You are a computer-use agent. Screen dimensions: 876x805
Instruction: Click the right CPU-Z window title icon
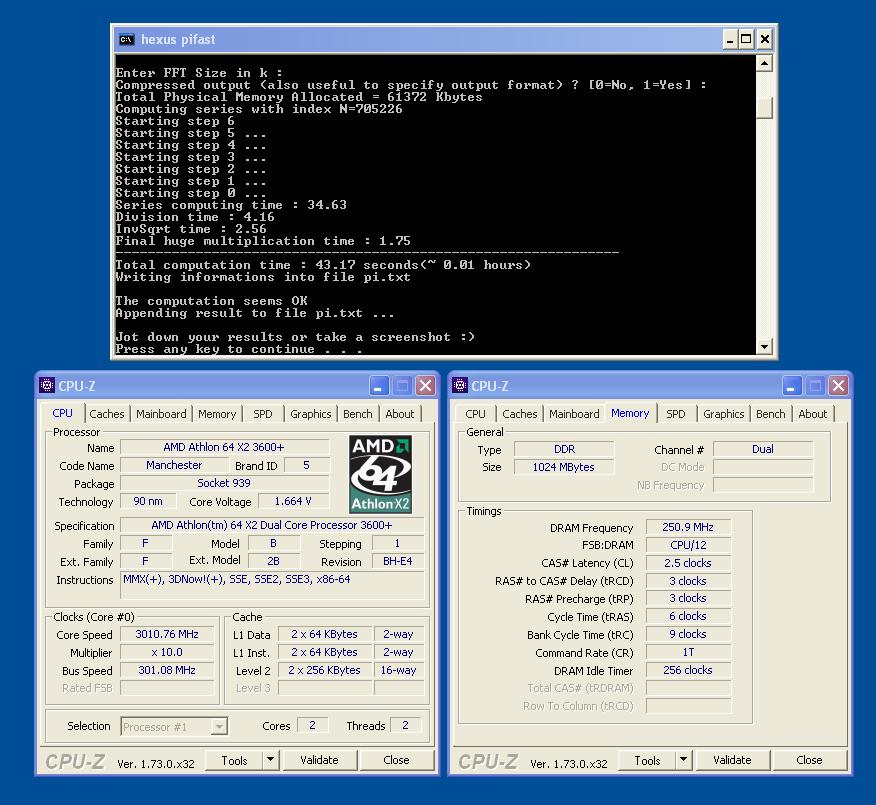[460, 385]
